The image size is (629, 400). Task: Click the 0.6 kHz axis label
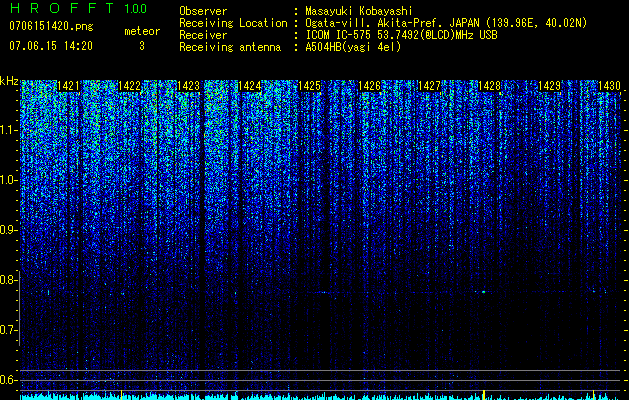click(x=7, y=380)
